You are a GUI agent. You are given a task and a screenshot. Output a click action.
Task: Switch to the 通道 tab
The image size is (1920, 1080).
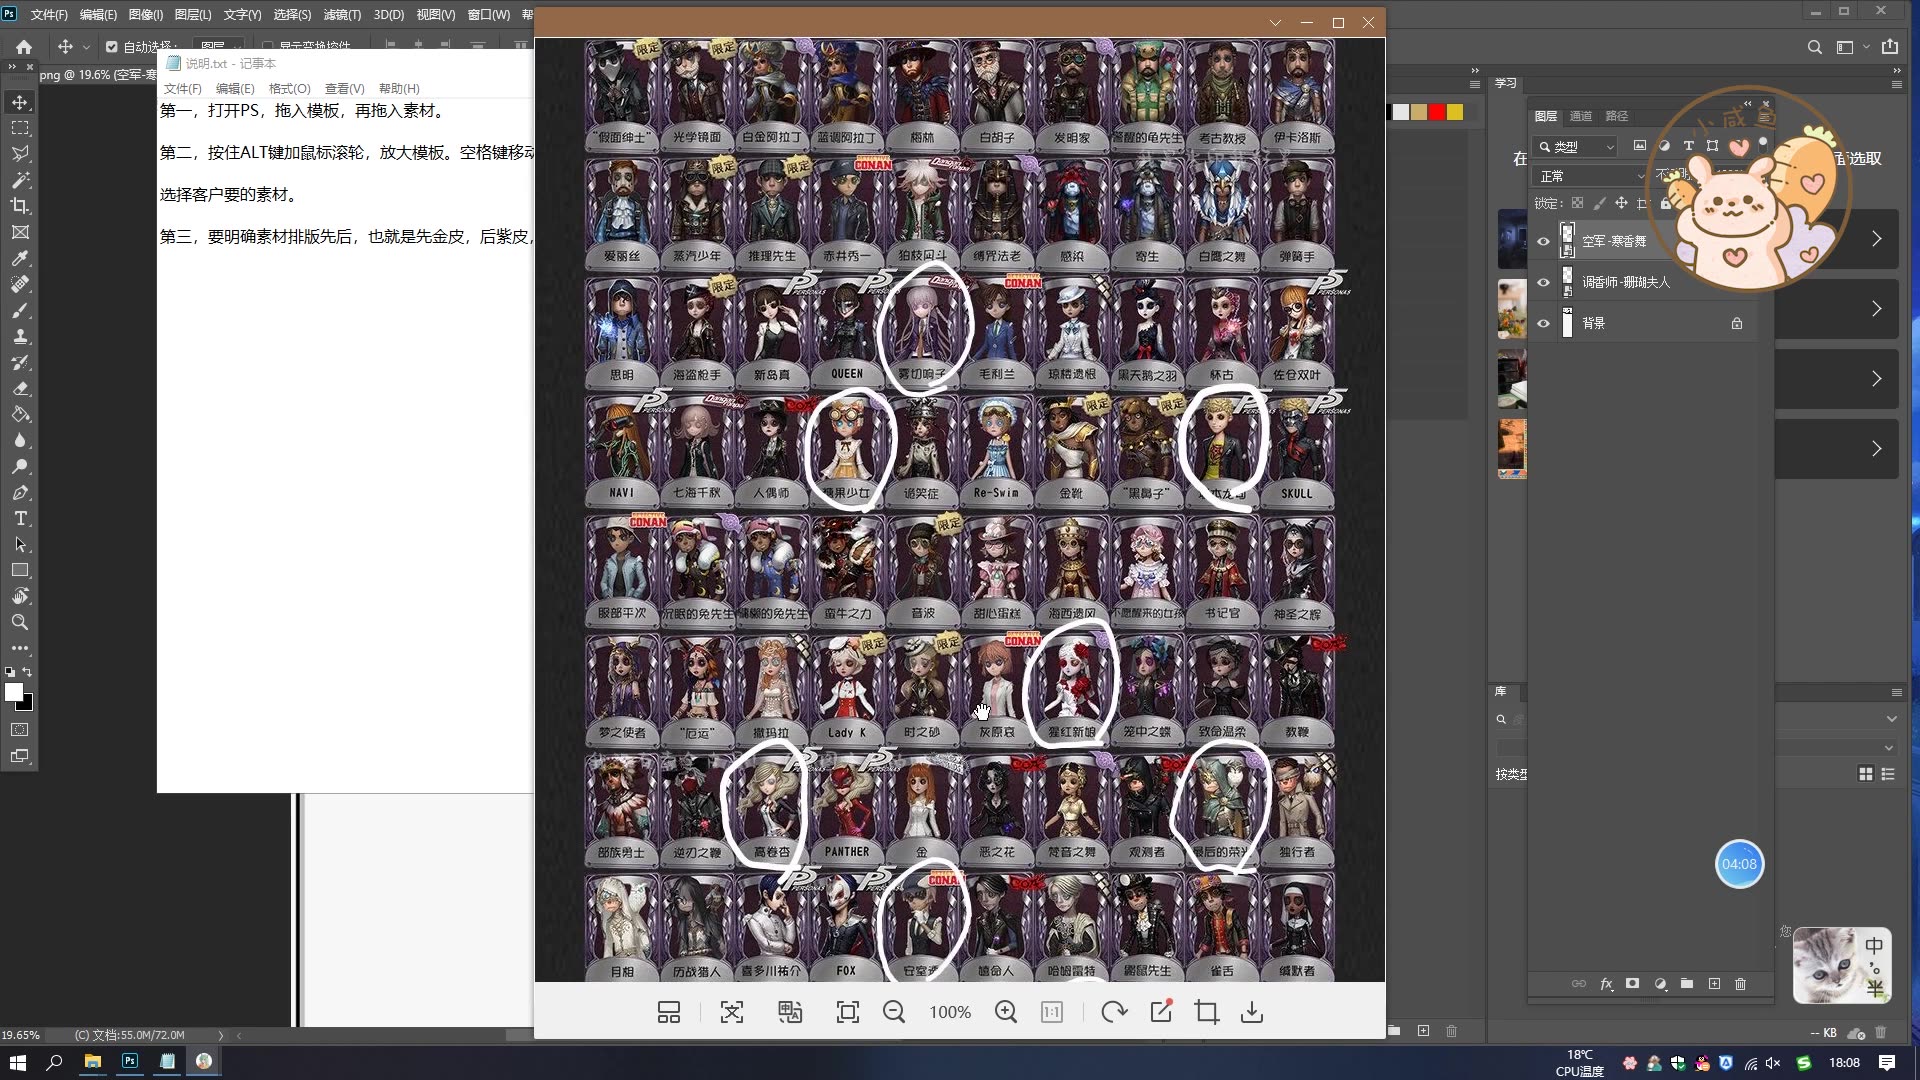pos(1581,116)
